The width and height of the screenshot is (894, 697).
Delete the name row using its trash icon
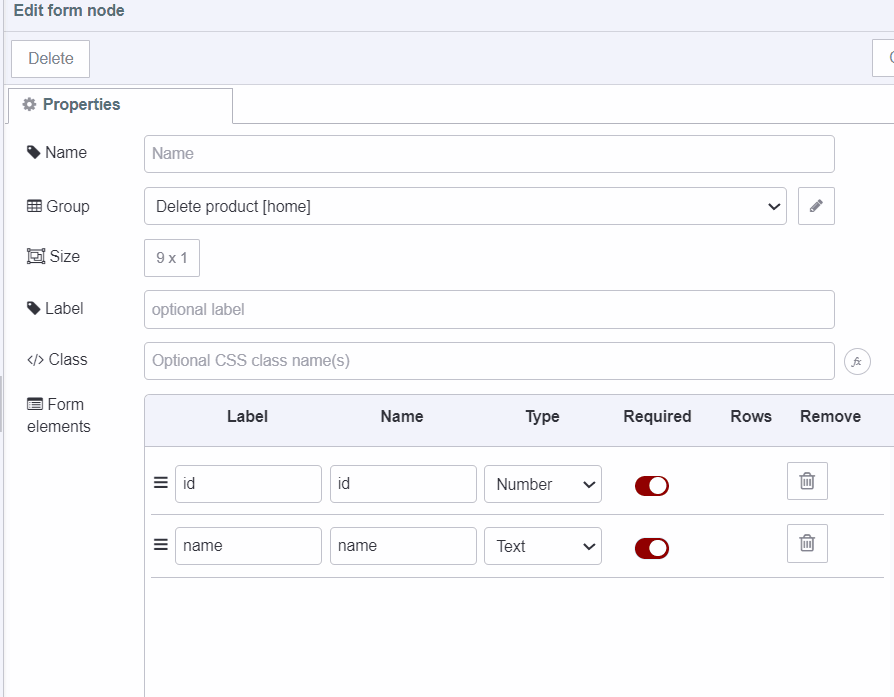point(807,543)
